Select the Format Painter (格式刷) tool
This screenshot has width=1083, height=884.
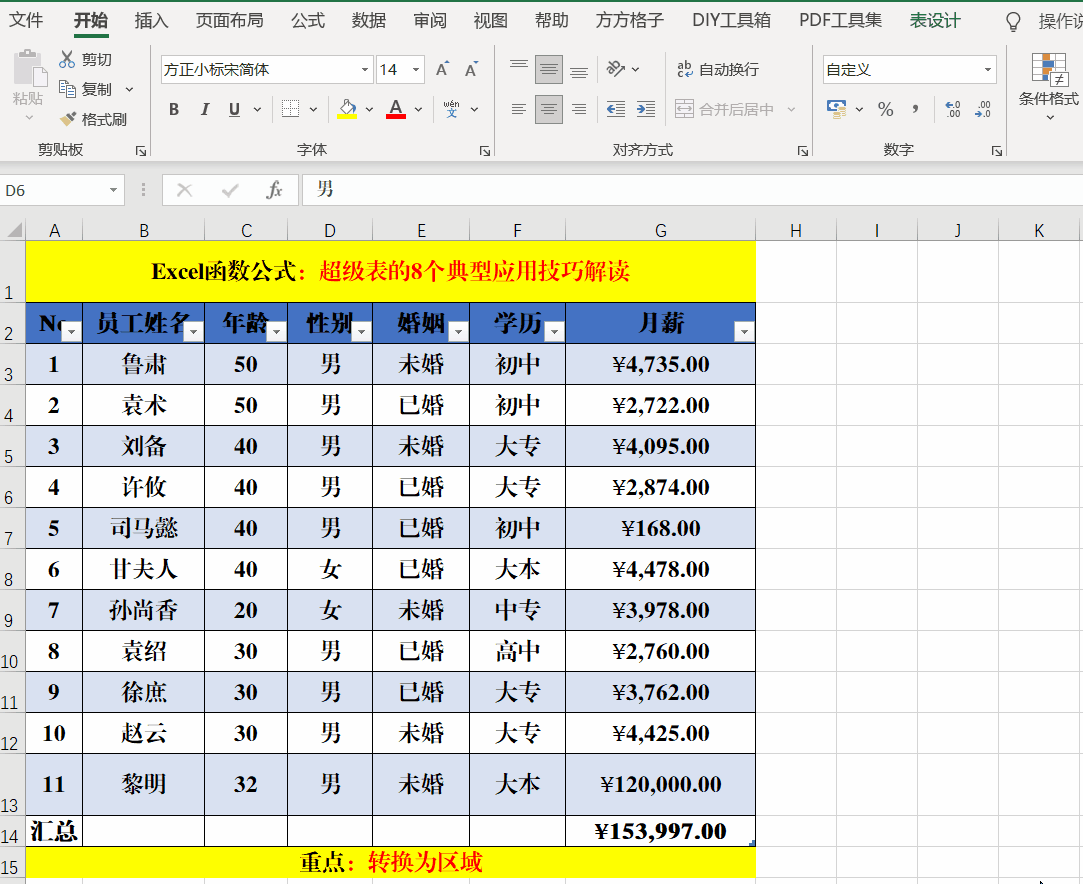coord(68,119)
